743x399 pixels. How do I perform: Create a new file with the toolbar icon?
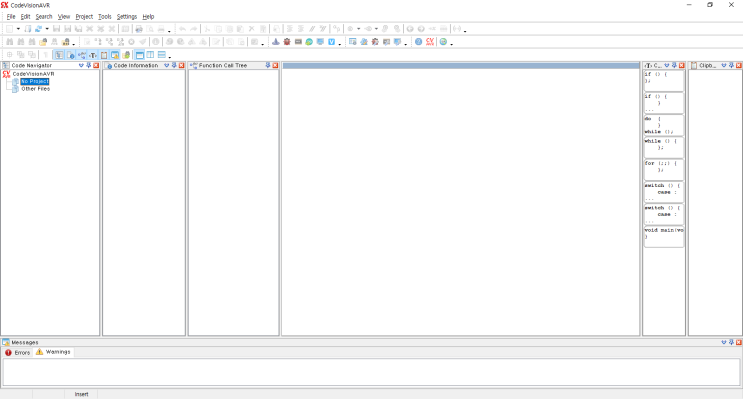9,29
